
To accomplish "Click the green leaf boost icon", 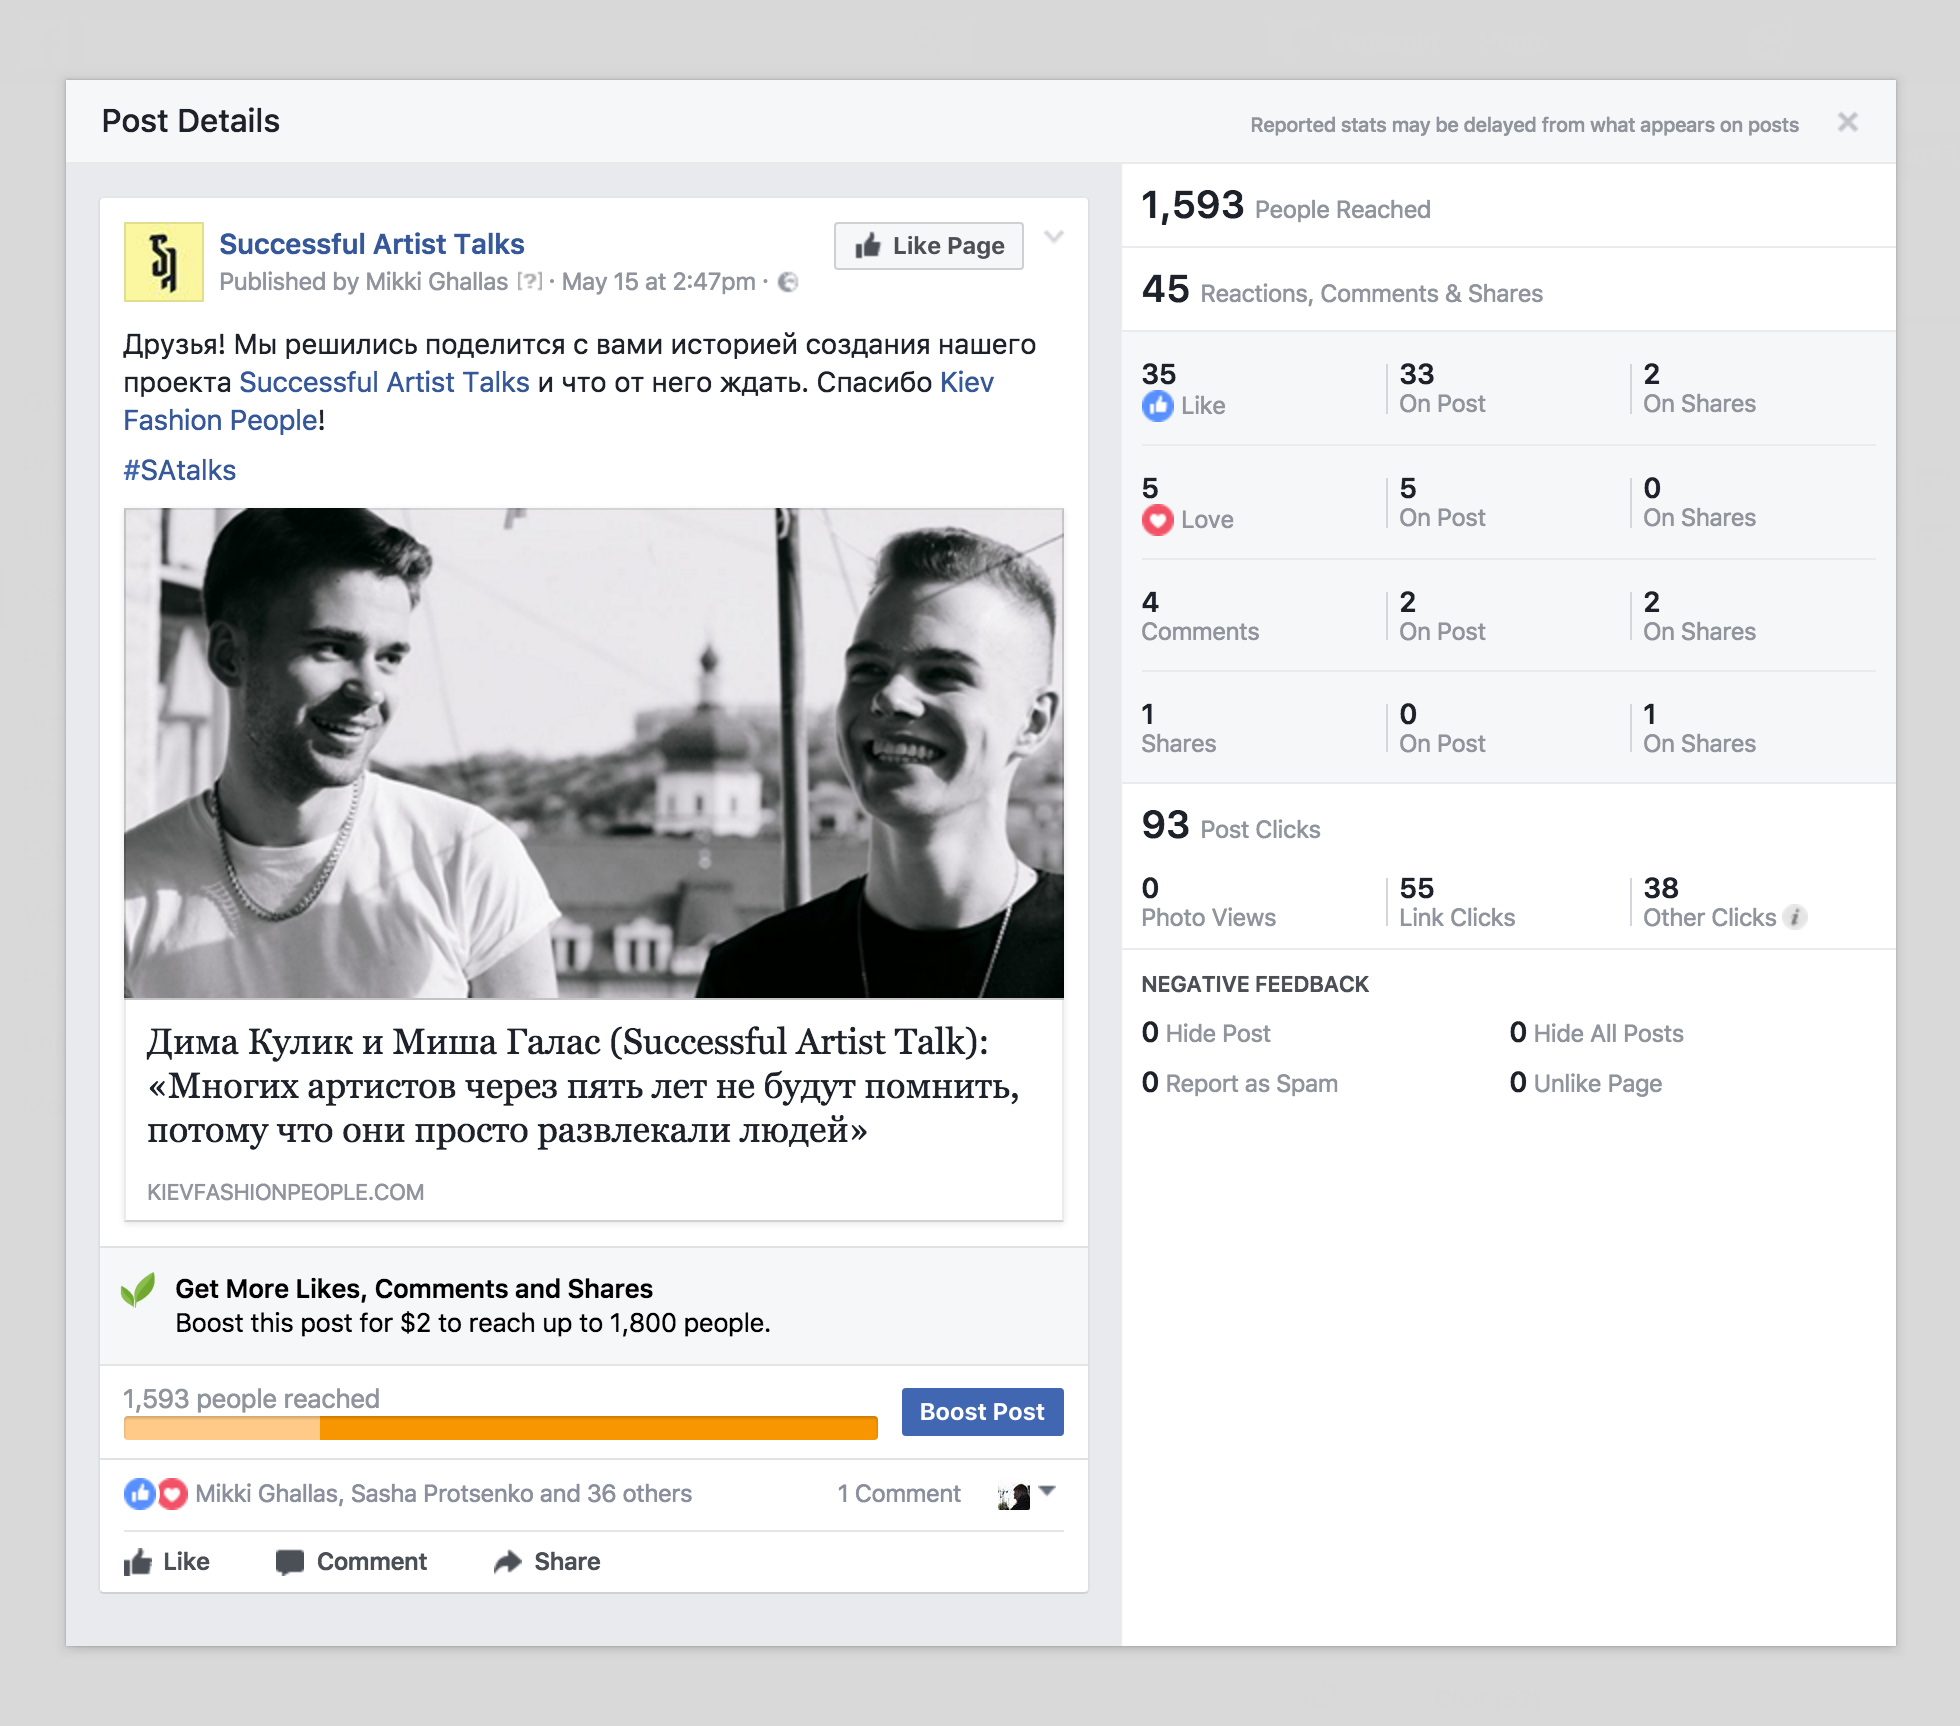I will (138, 1290).
